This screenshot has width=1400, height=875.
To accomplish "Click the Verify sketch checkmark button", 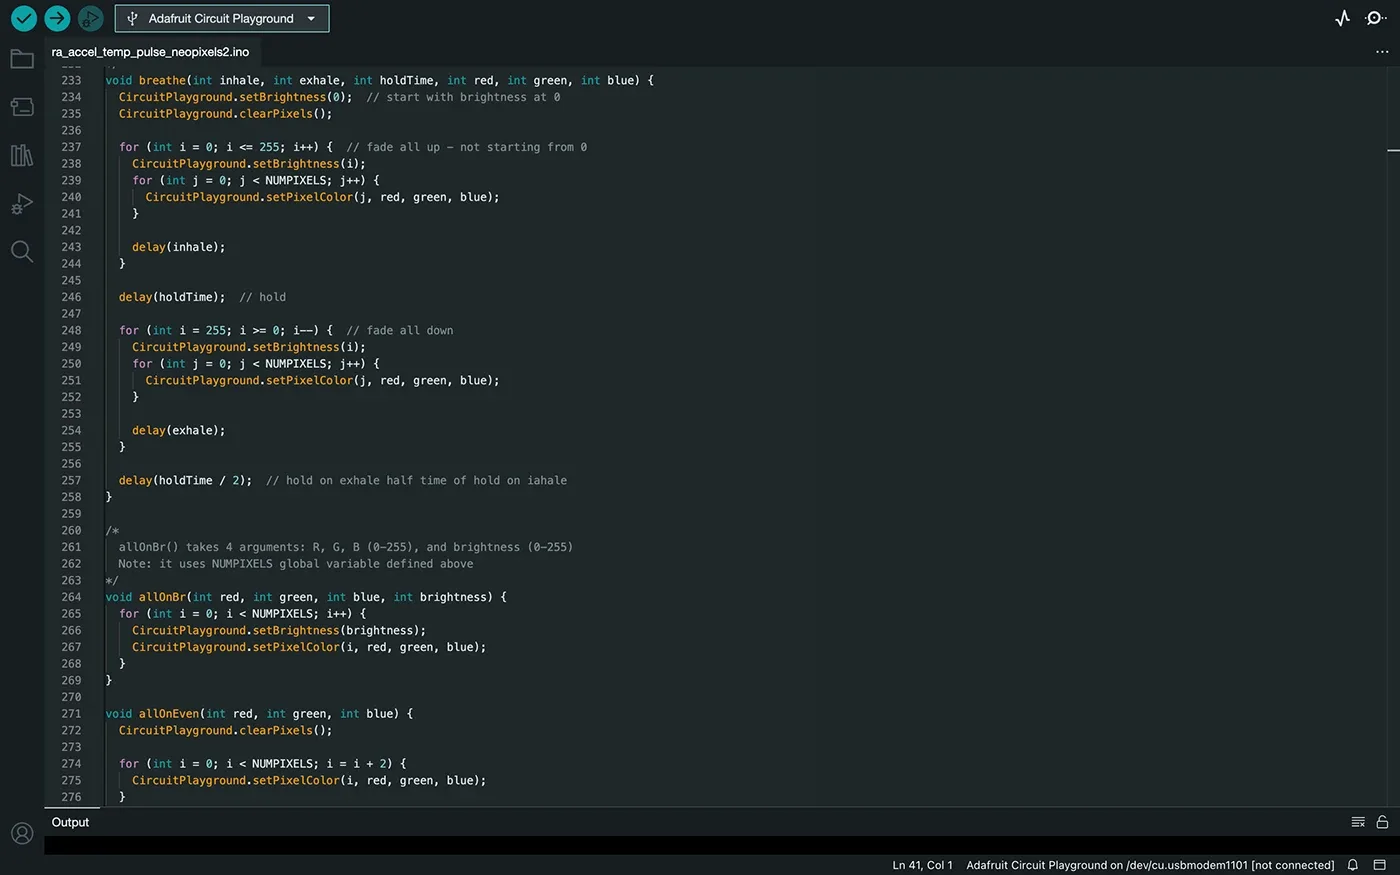I will (x=24, y=18).
